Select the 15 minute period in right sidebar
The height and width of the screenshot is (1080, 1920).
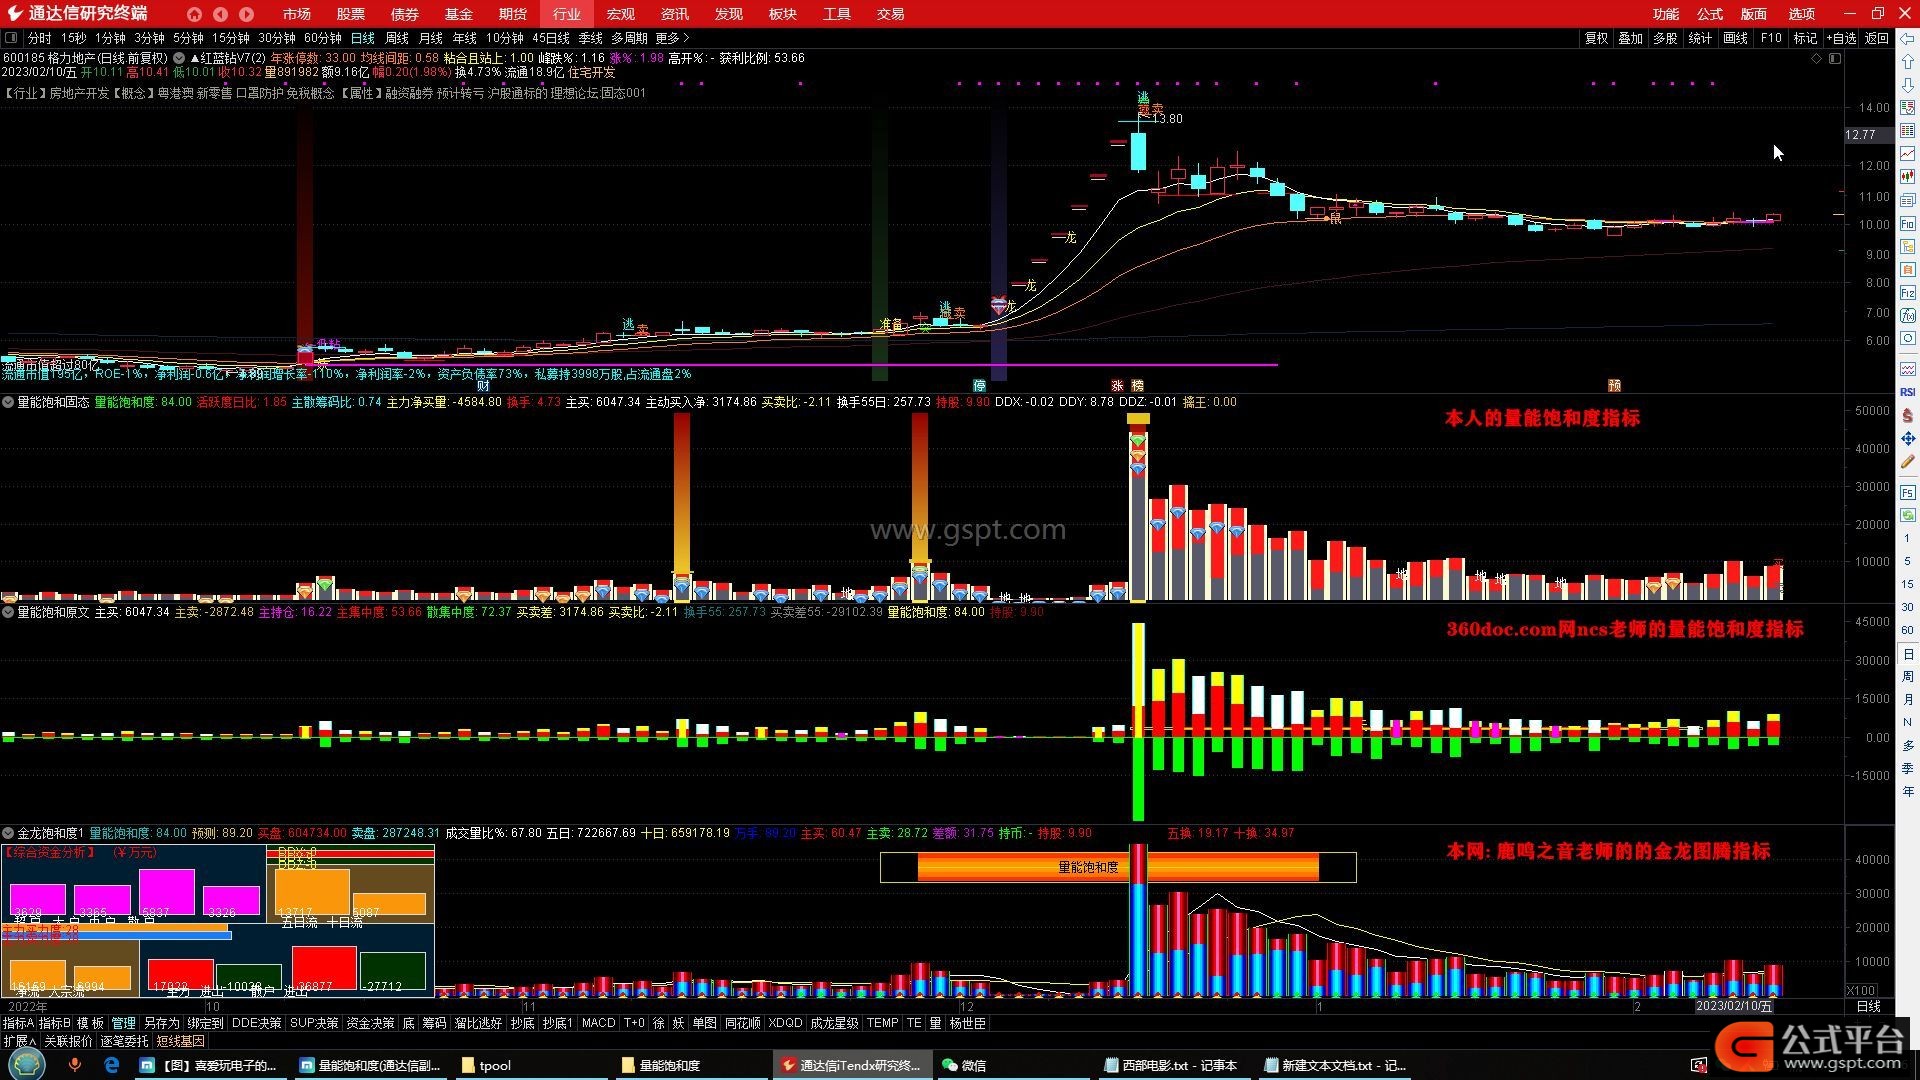(x=1908, y=584)
